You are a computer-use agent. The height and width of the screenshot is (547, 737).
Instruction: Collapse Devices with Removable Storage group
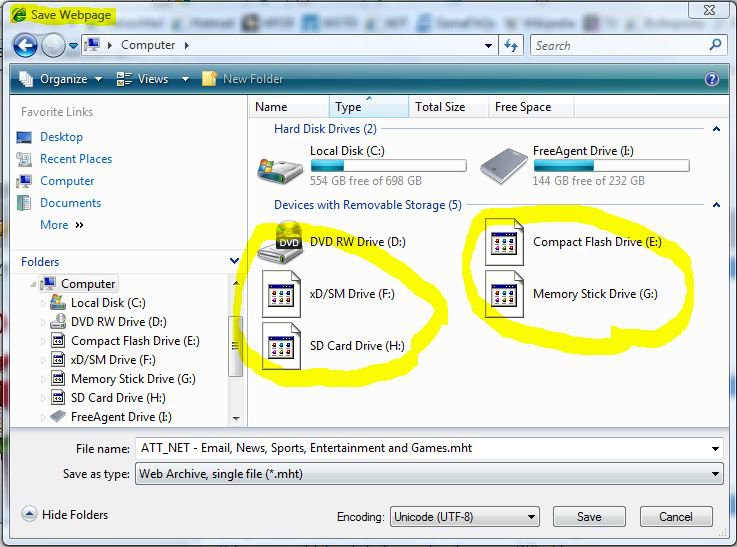(716, 204)
